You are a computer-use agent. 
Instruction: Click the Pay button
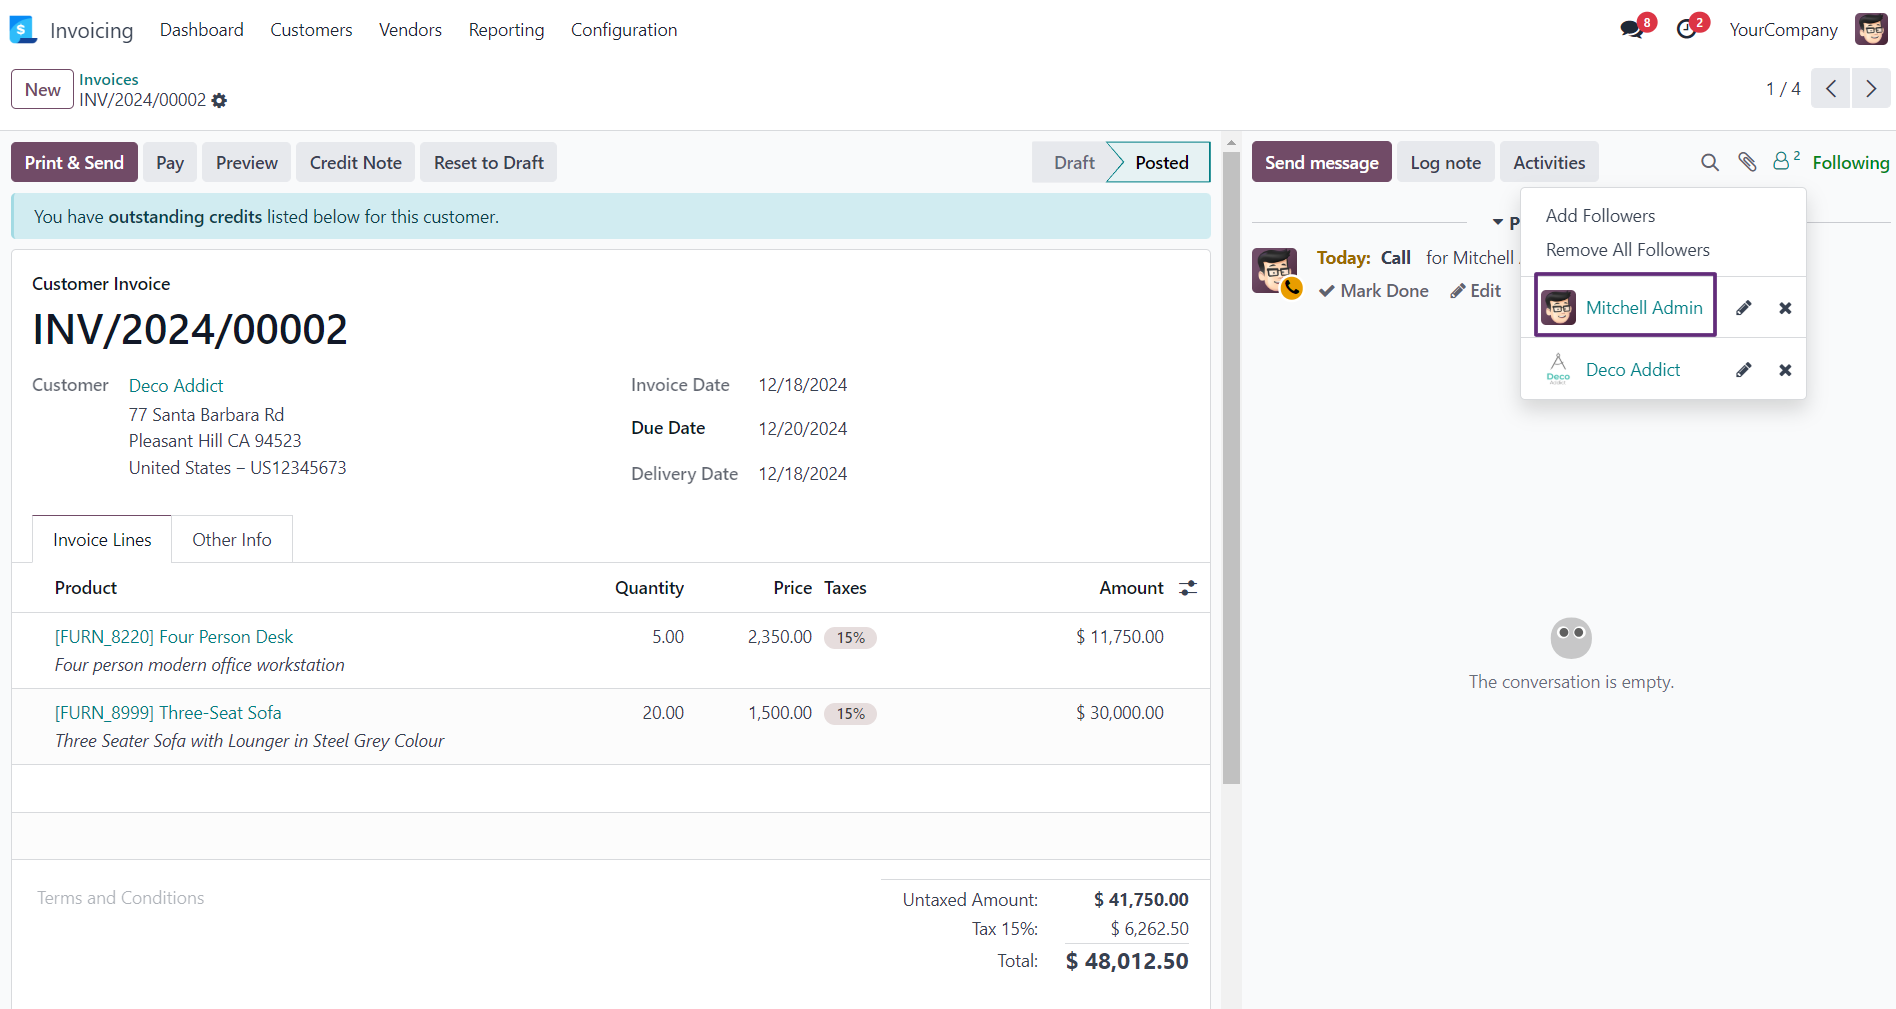click(170, 162)
